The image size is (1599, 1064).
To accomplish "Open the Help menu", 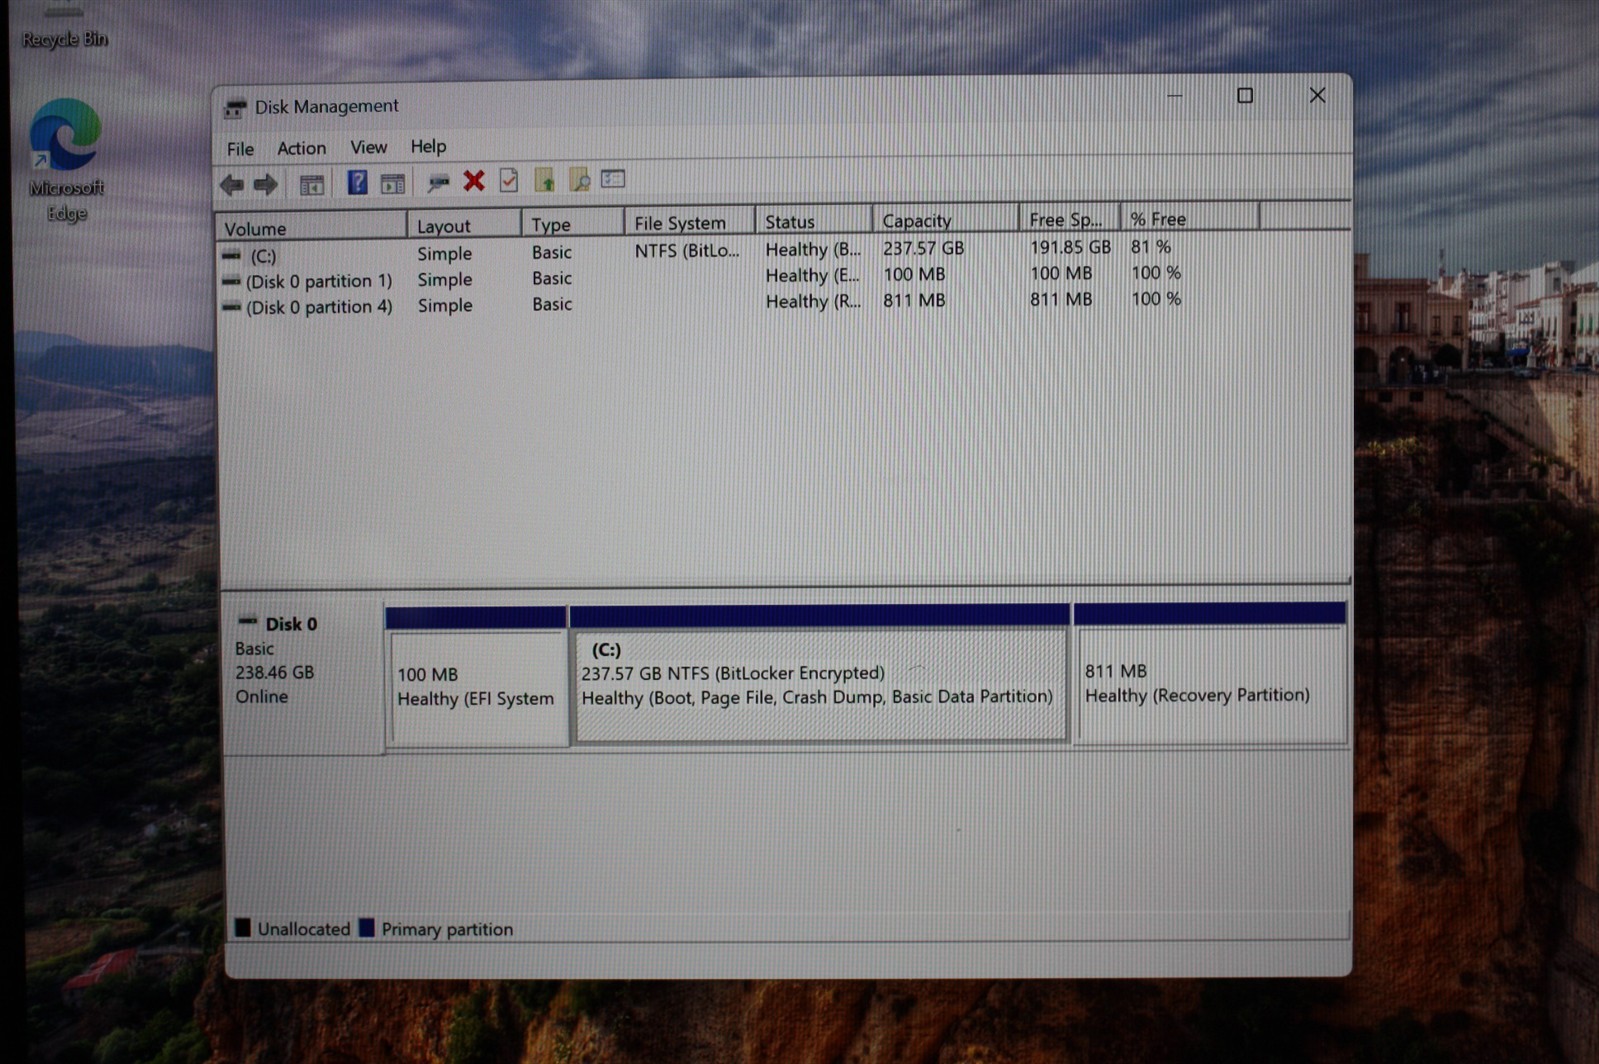I will click(x=428, y=146).
